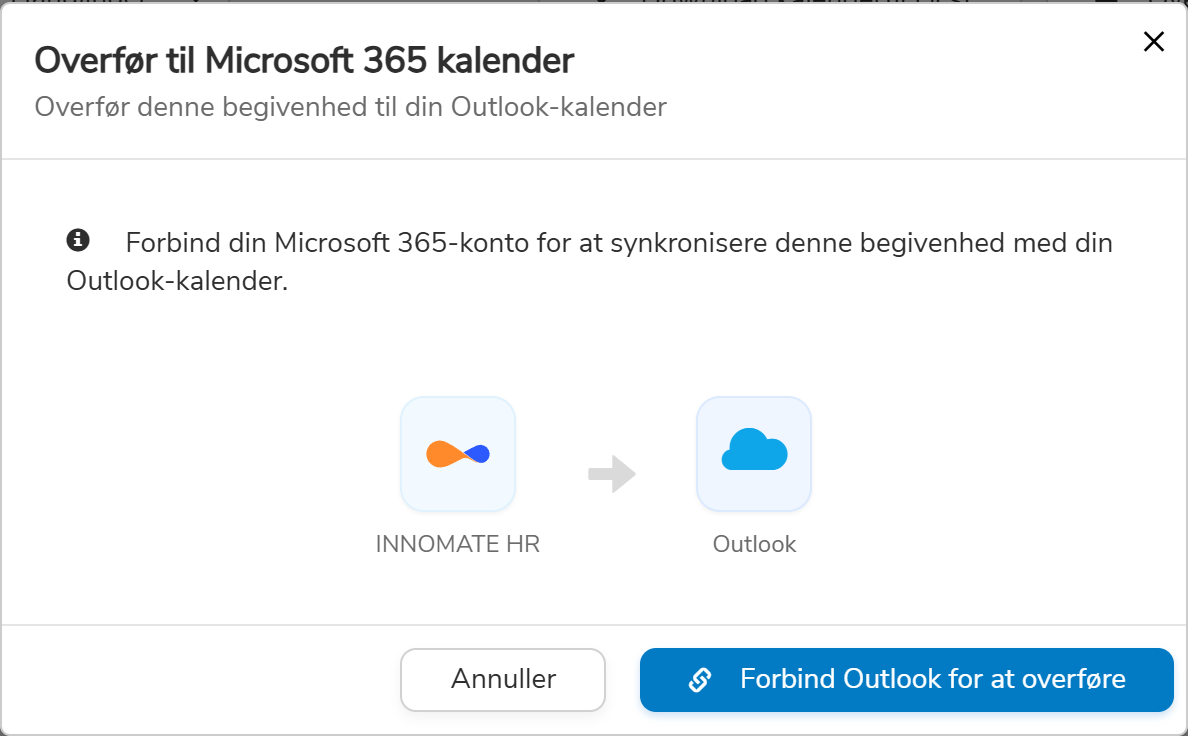Select the information symbol before the Forbind text

(77, 238)
